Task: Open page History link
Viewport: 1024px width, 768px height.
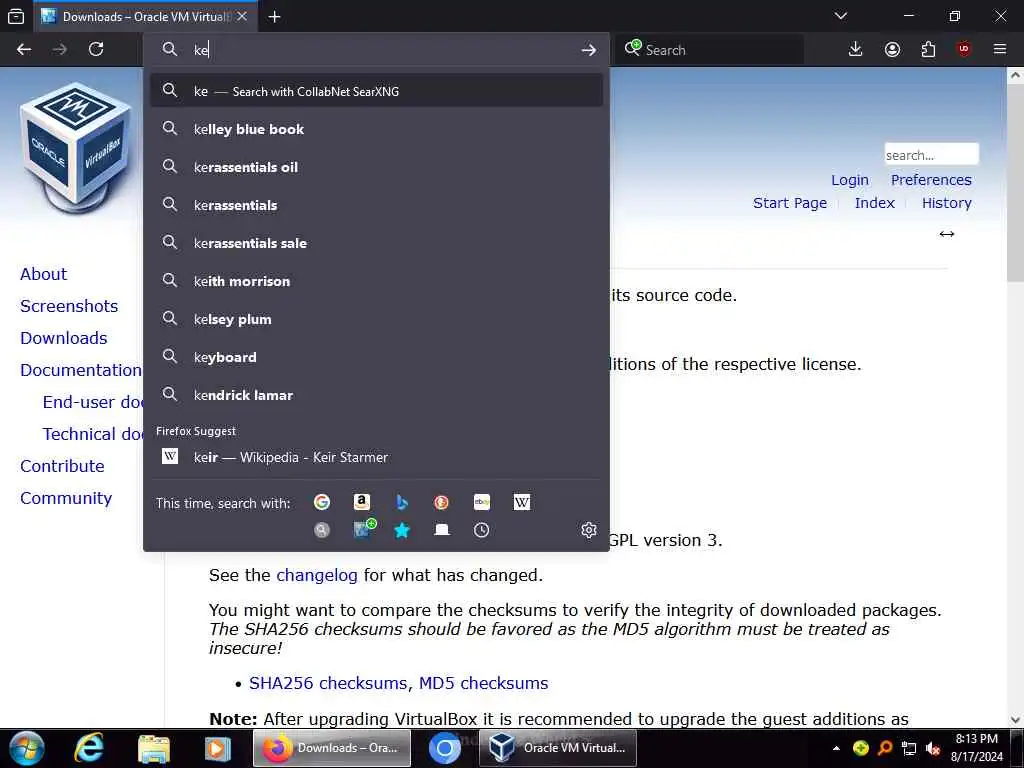Action: pyautogui.click(x=946, y=203)
